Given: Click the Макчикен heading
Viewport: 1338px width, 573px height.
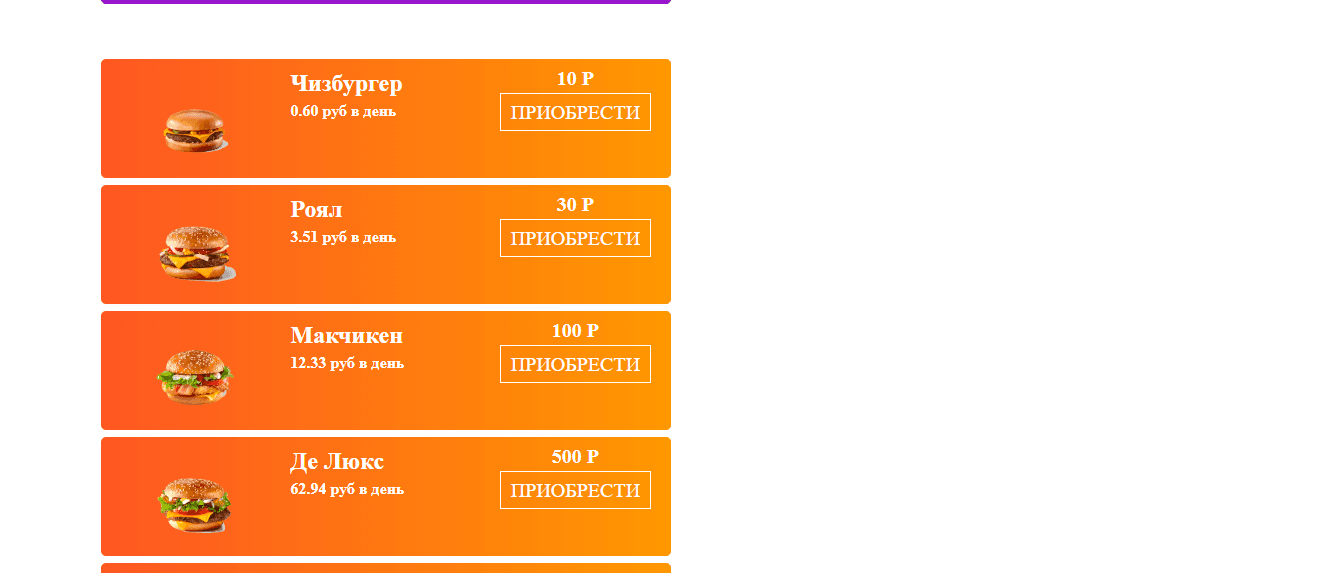Looking at the screenshot, I should tap(346, 336).
